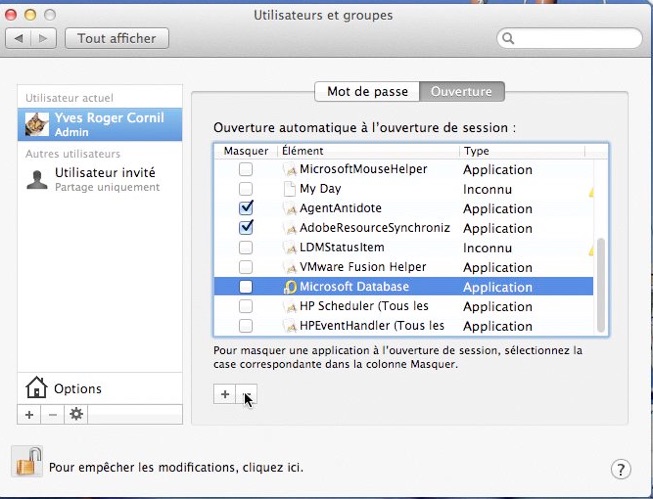This screenshot has width=653, height=499.
Task: Check Masquer box for LDMStatusItem
Action: pyautogui.click(x=246, y=247)
